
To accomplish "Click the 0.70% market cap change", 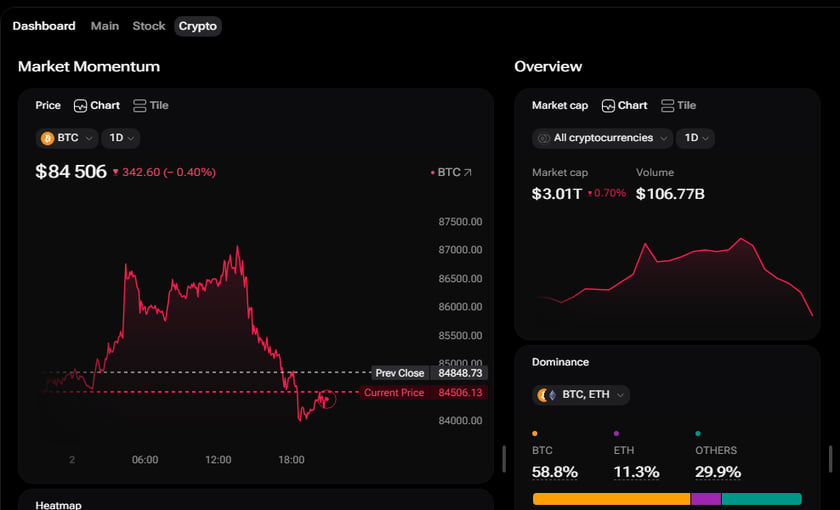I will coord(606,193).
